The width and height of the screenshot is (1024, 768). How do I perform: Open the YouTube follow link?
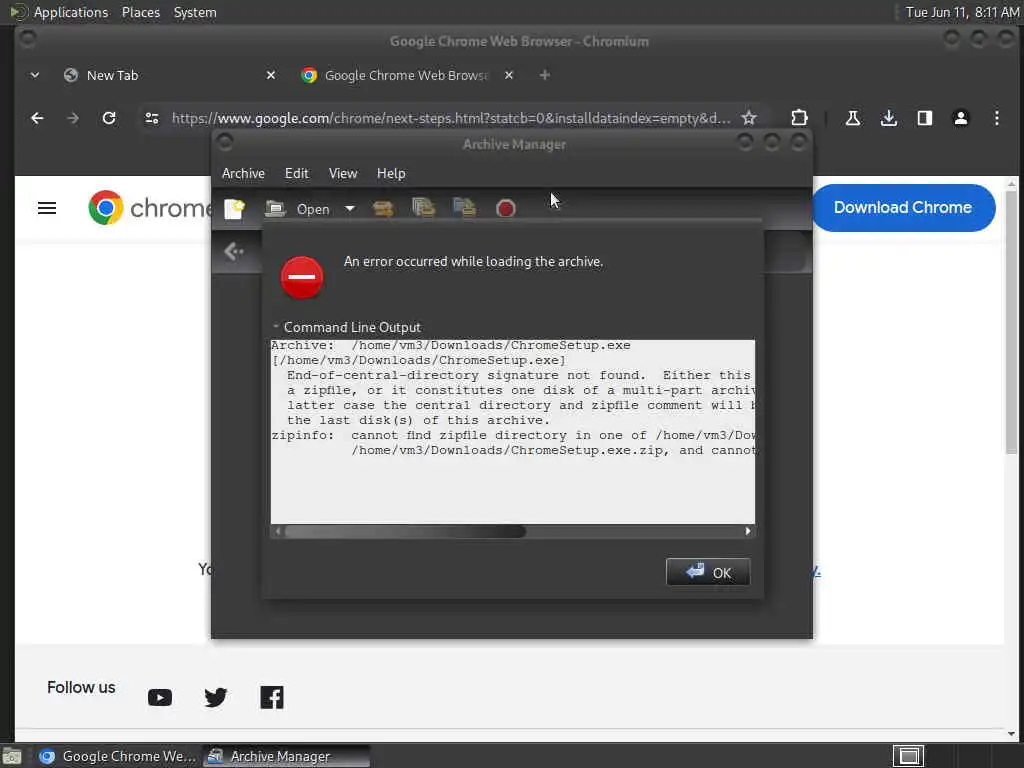click(159, 697)
